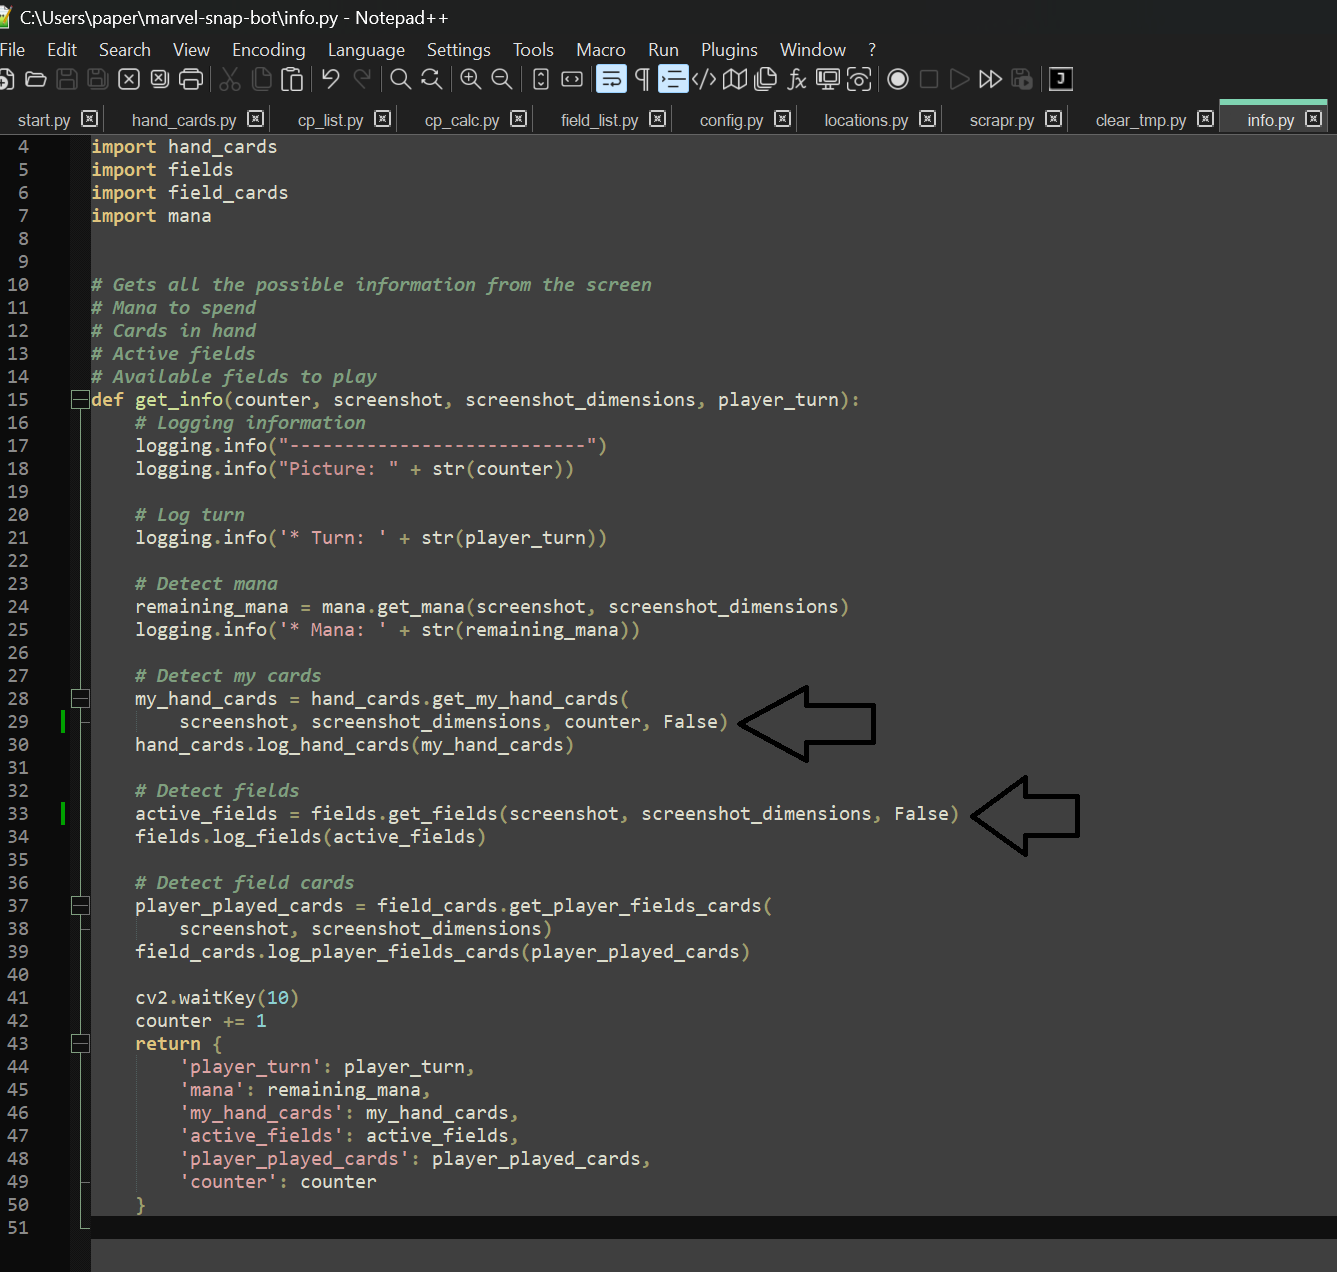Click the Open file folder icon

click(36, 79)
